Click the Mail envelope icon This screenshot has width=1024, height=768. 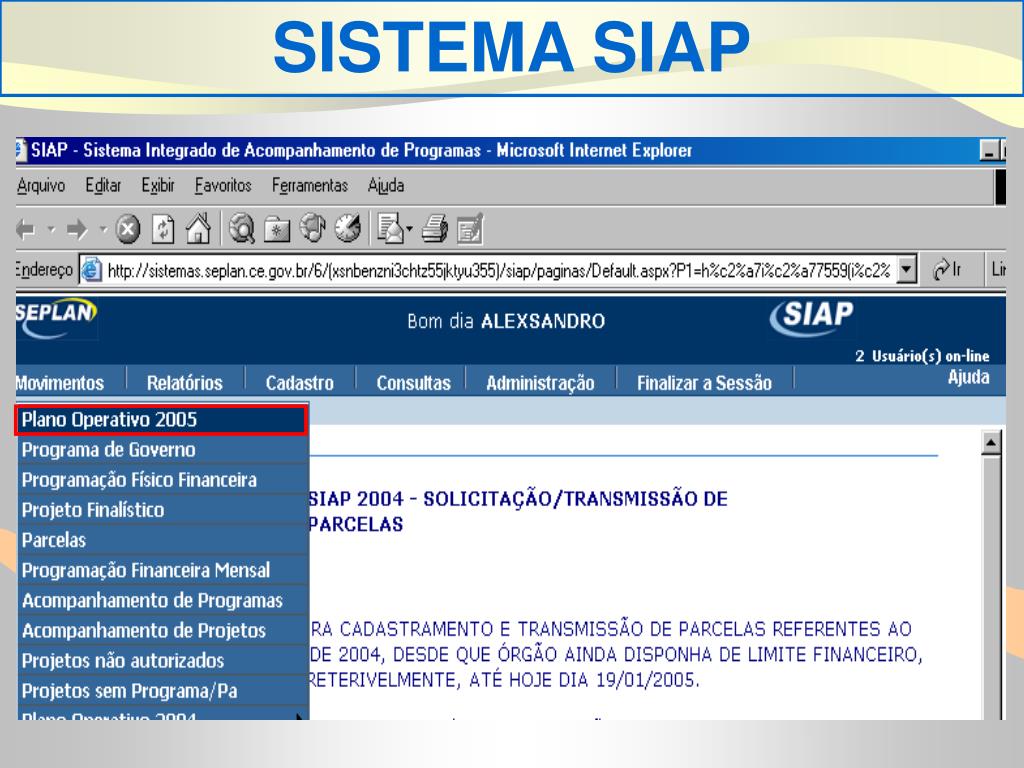391,229
